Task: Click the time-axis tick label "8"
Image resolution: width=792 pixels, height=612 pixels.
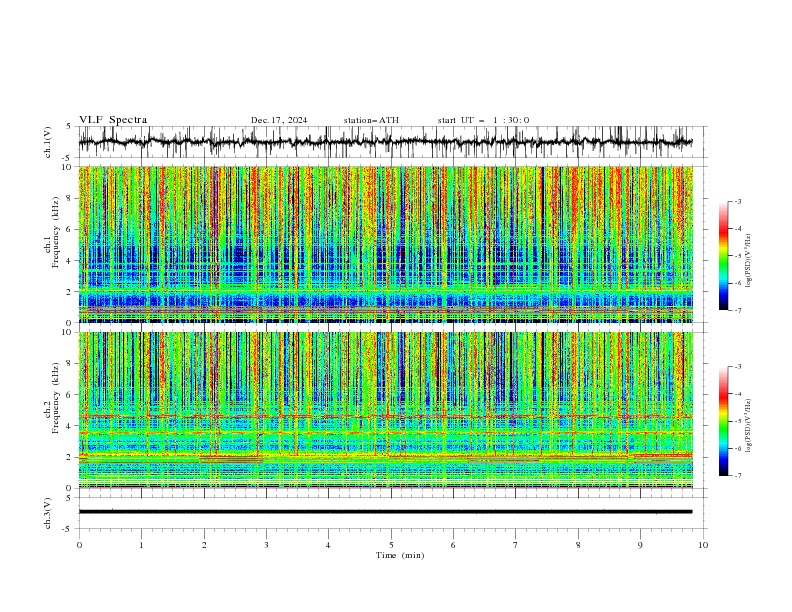Action: pos(578,545)
